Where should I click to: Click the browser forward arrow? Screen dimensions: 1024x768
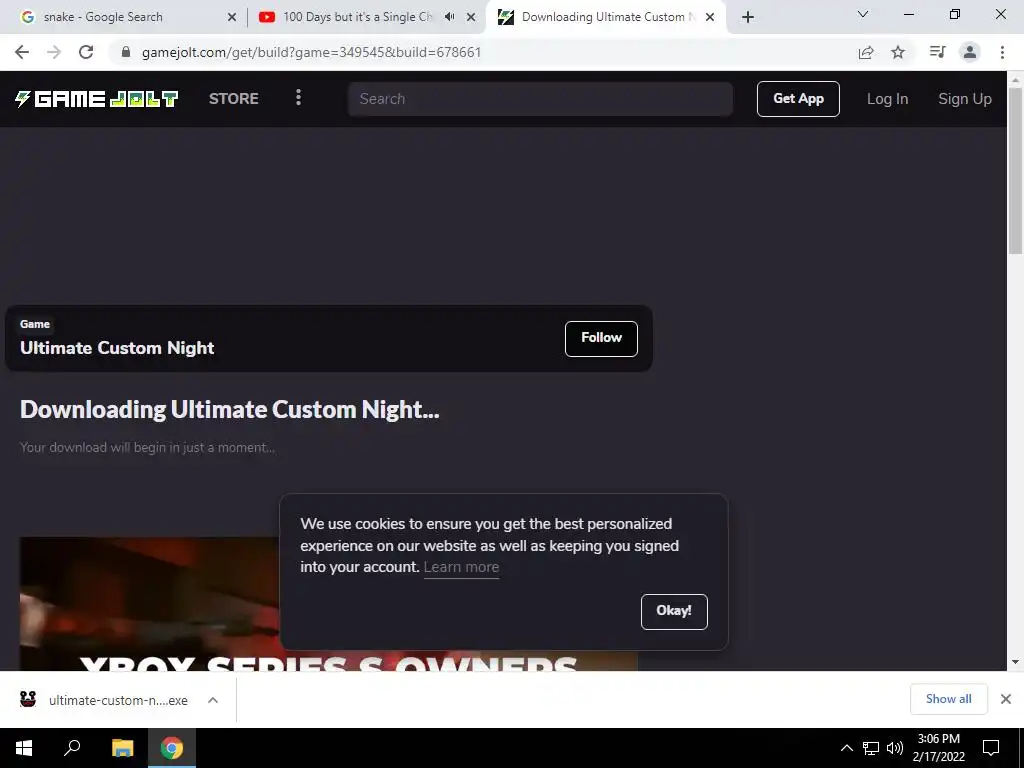(x=54, y=52)
